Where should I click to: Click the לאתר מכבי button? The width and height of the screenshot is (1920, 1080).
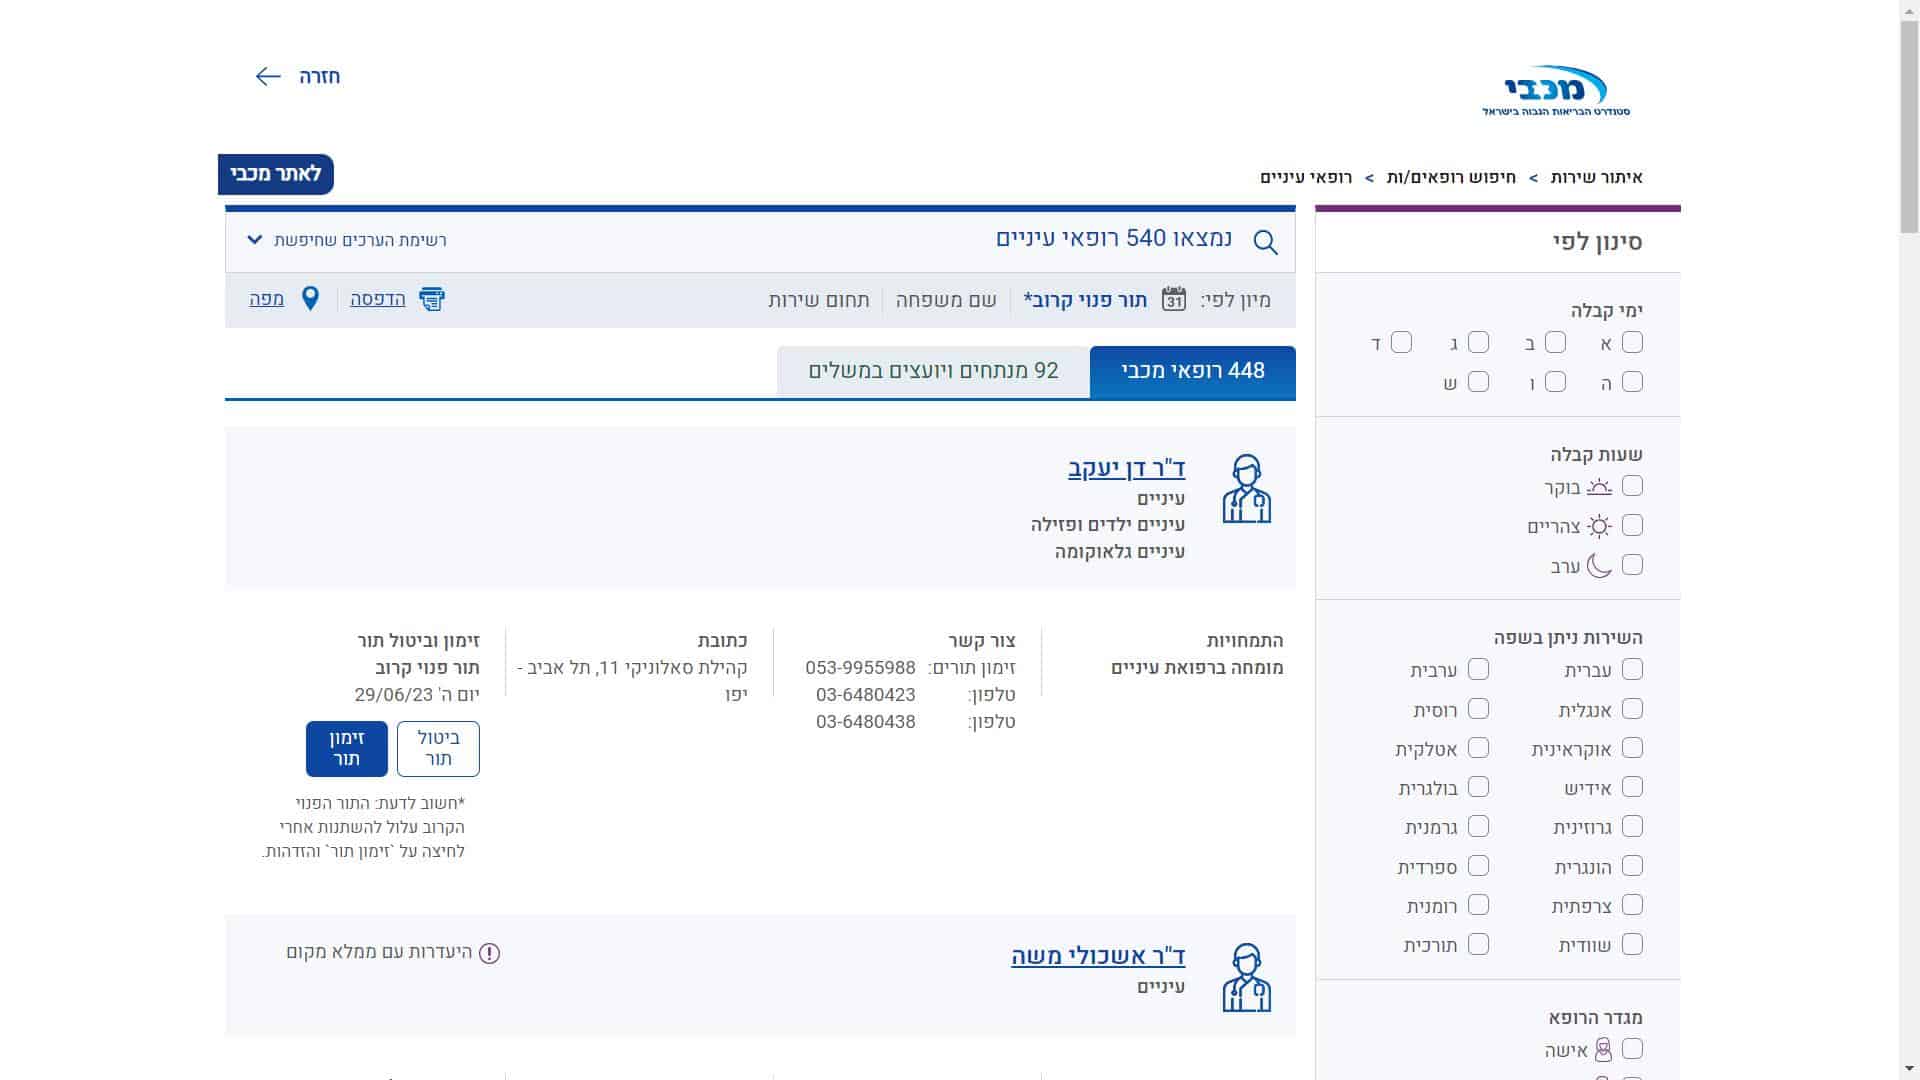click(x=276, y=174)
